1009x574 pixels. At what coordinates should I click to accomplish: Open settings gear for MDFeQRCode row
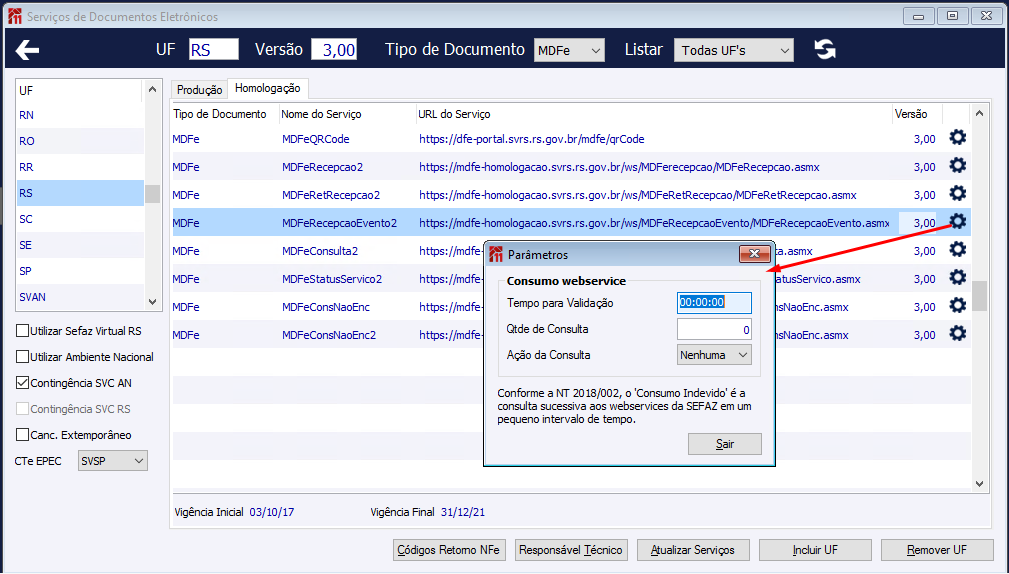pyautogui.click(x=958, y=138)
